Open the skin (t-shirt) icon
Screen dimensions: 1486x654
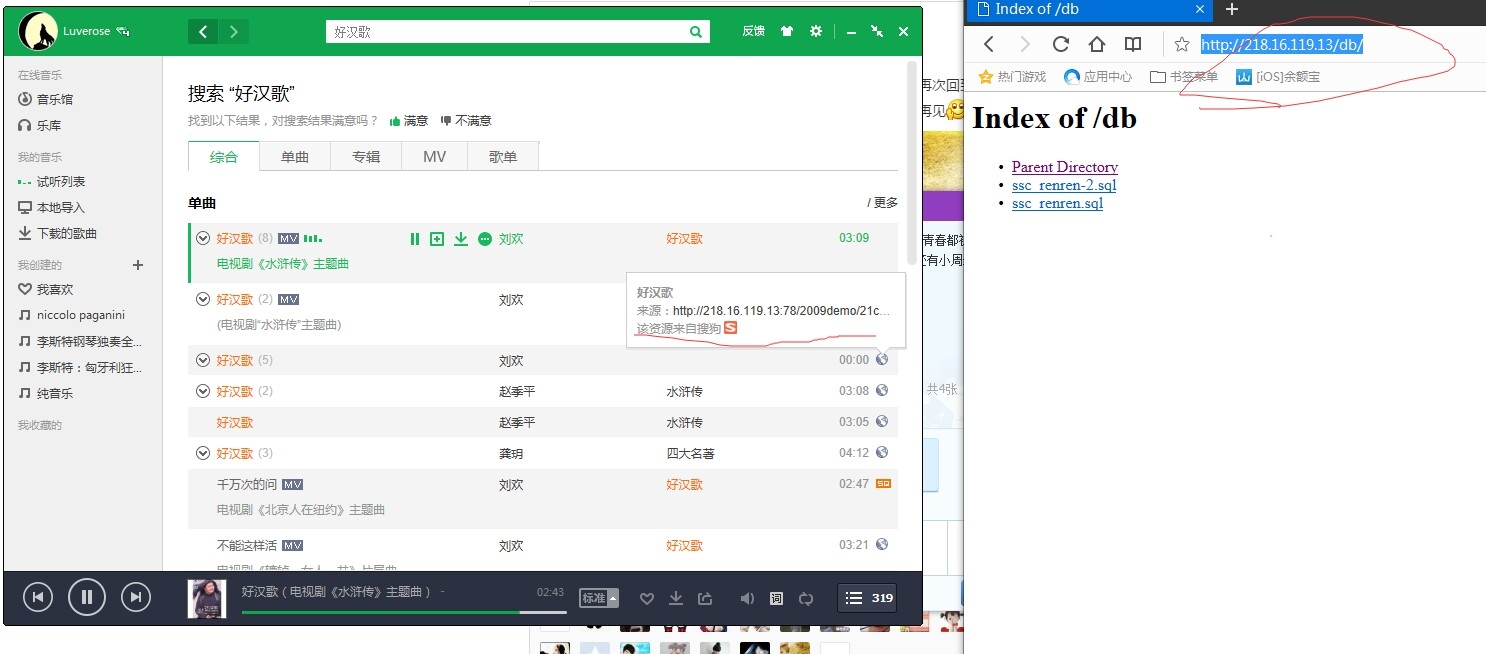[x=787, y=32]
